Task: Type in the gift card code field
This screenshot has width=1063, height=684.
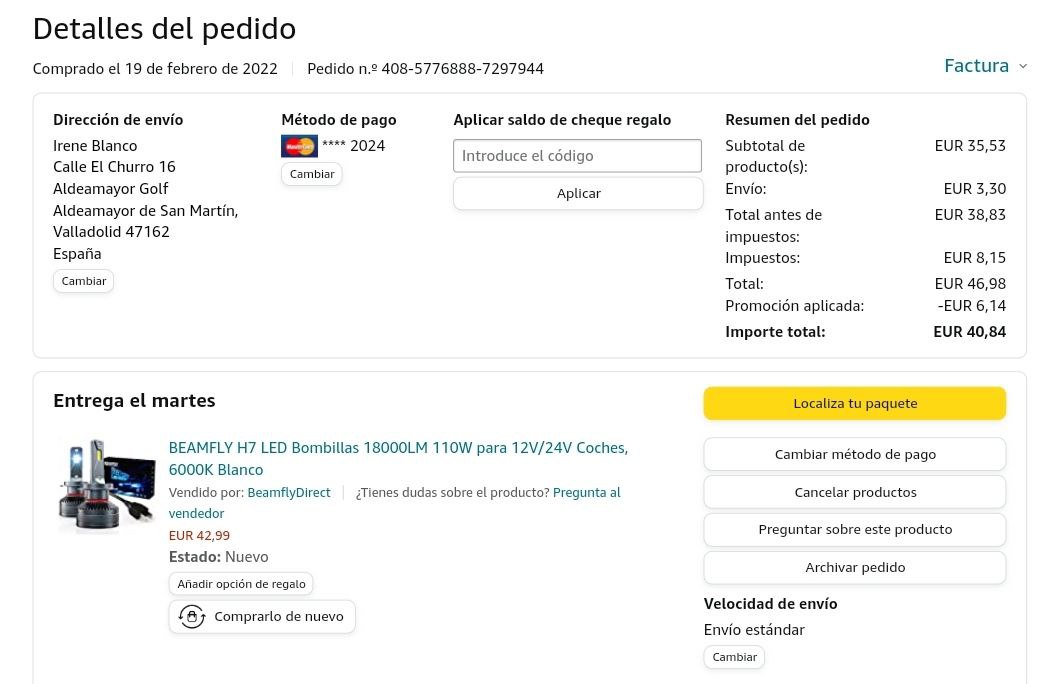Action: tap(577, 156)
